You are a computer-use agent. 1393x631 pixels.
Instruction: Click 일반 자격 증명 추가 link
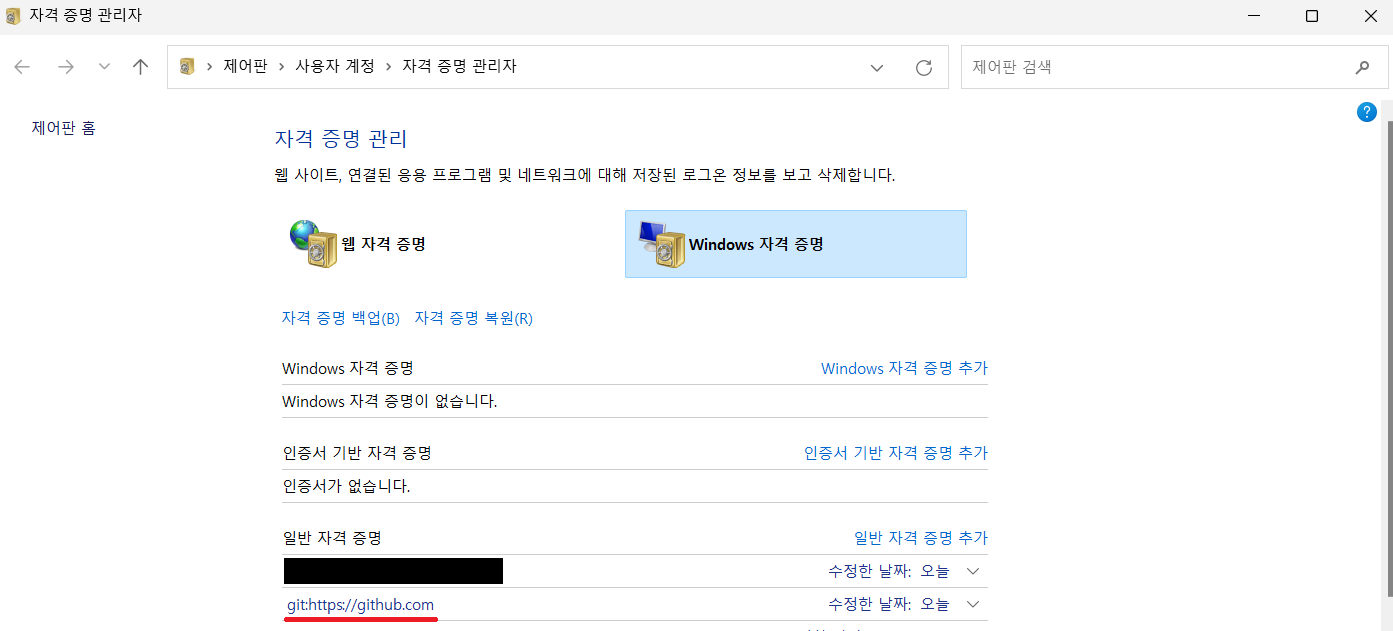click(921, 538)
